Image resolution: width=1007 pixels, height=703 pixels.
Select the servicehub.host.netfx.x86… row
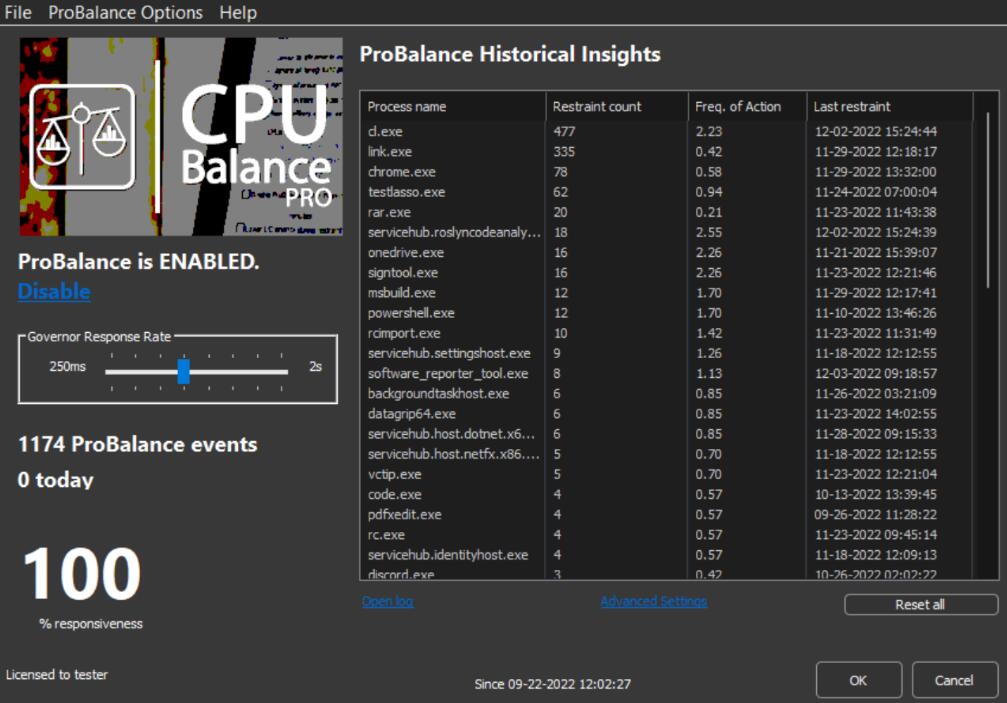(667, 454)
